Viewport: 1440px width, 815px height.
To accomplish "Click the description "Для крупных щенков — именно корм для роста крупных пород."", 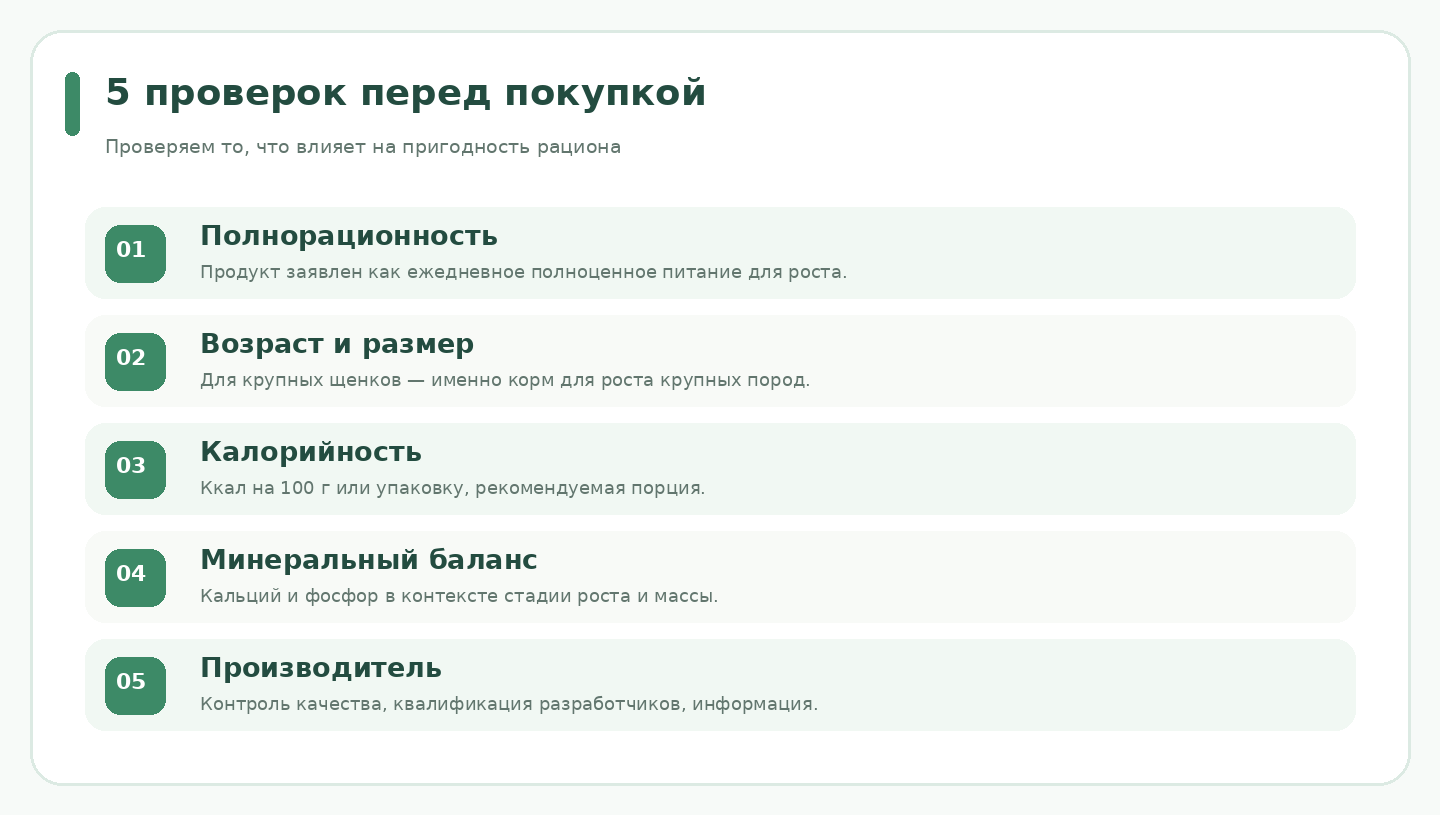I will coord(505,380).
